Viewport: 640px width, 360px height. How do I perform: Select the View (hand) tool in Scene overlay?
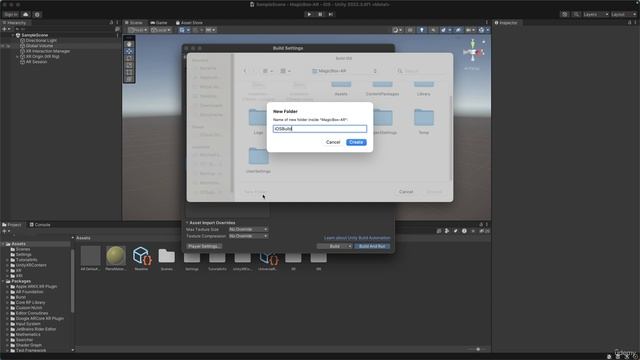pos(129,44)
